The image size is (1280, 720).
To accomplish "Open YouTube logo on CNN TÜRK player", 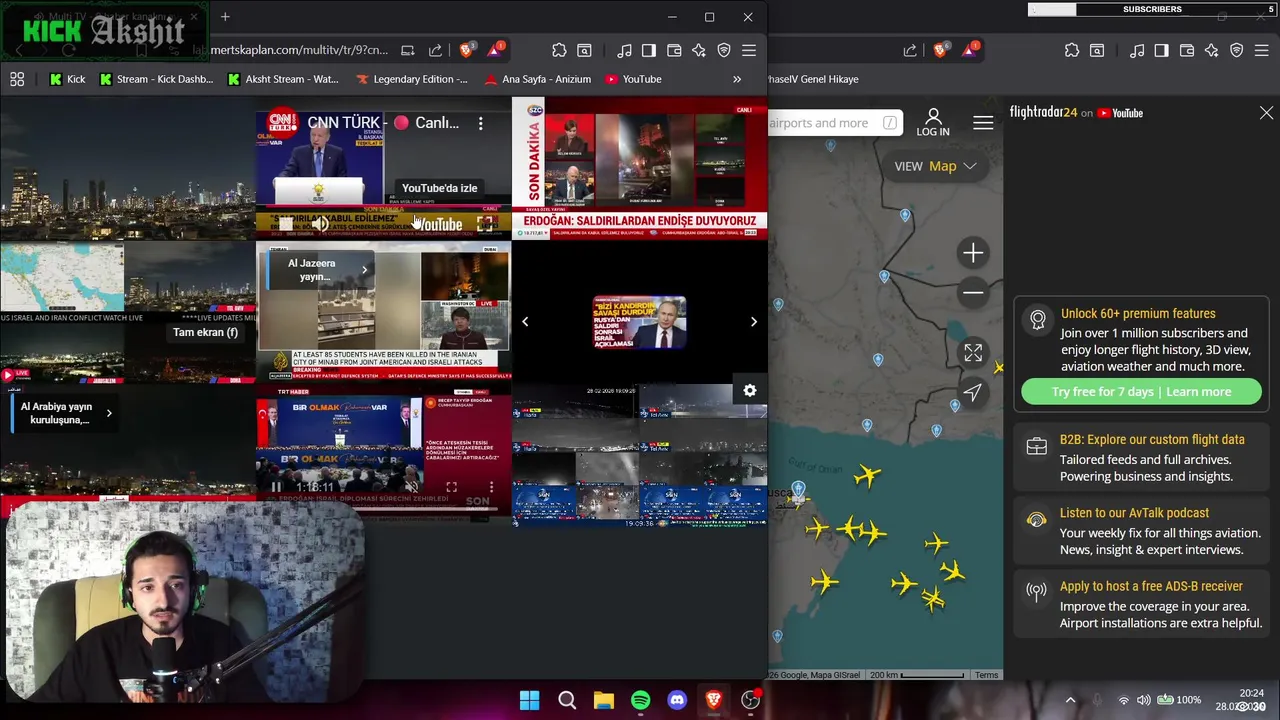I will [438, 224].
